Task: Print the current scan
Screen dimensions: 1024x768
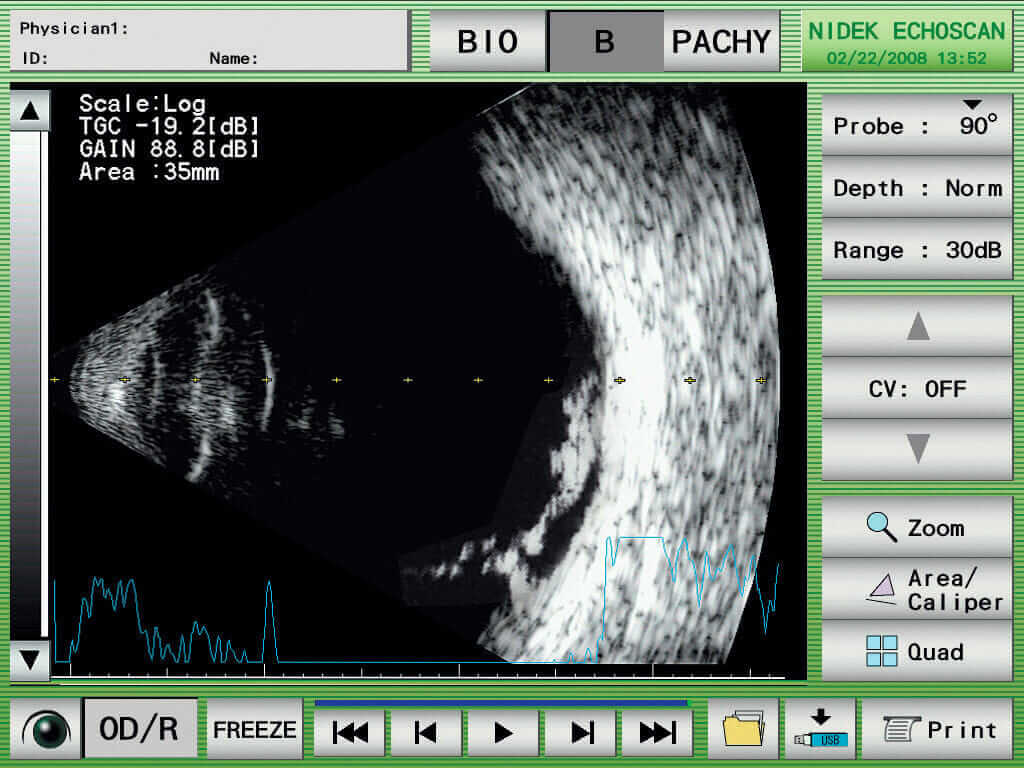Action: pyautogui.click(x=937, y=731)
